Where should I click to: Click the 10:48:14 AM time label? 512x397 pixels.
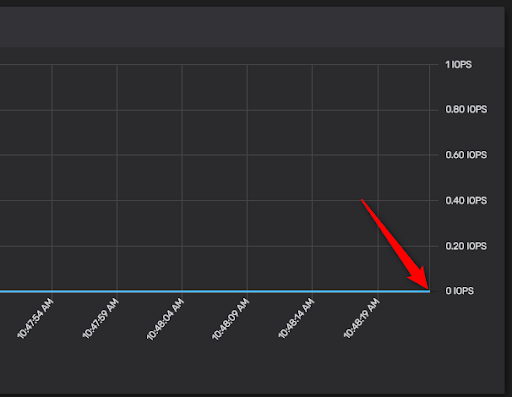click(296, 319)
